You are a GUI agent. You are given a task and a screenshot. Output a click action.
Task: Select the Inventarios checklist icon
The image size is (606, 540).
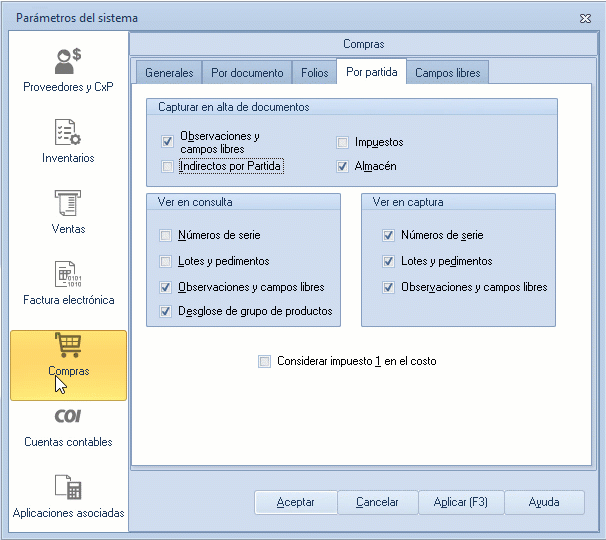coord(68,133)
